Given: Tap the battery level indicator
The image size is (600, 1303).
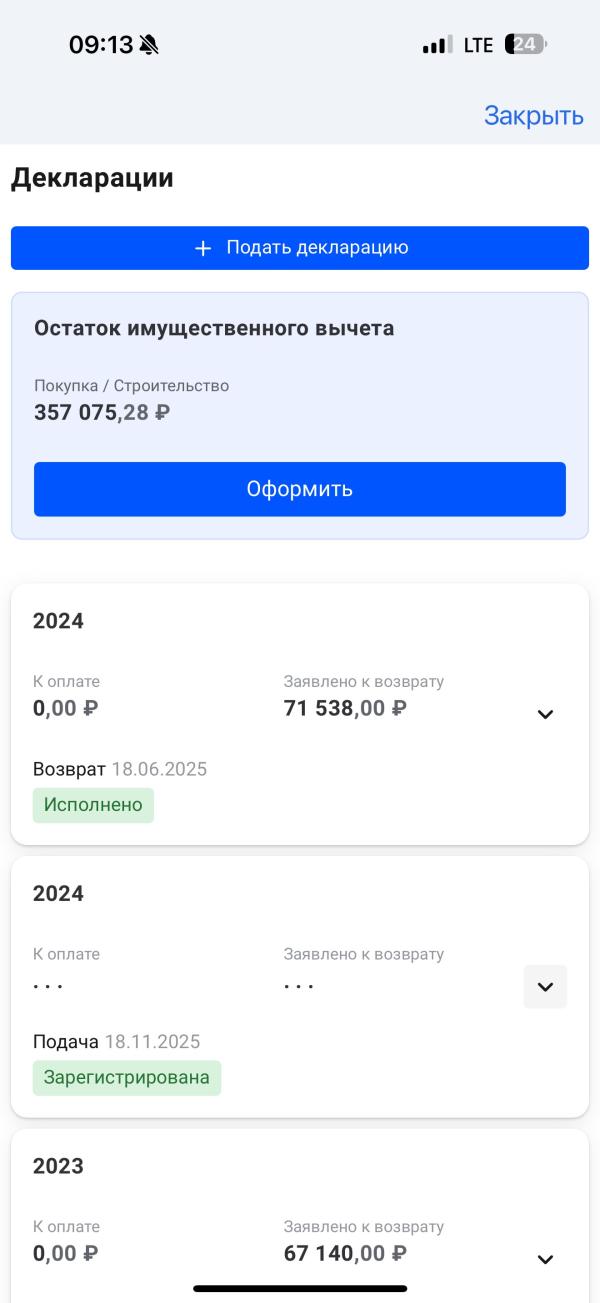Looking at the screenshot, I should pyautogui.click(x=526, y=45).
